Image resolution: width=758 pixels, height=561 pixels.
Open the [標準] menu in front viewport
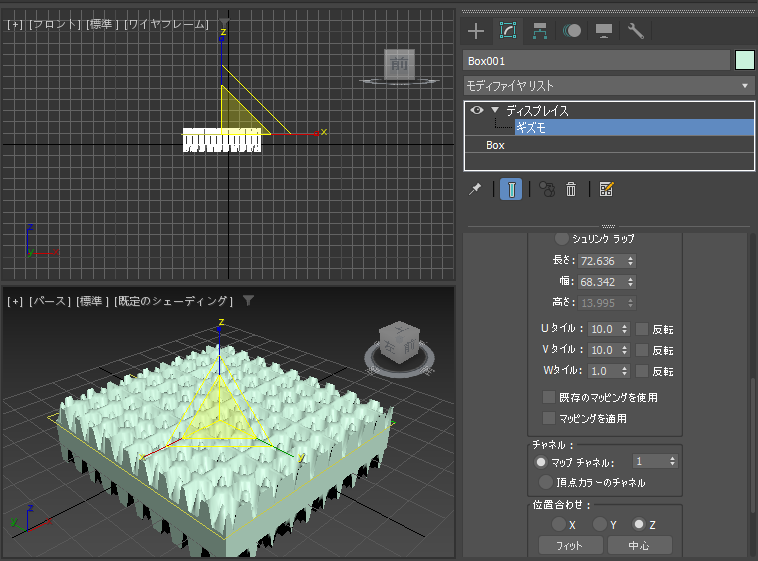pyautogui.click(x=102, y=24)
